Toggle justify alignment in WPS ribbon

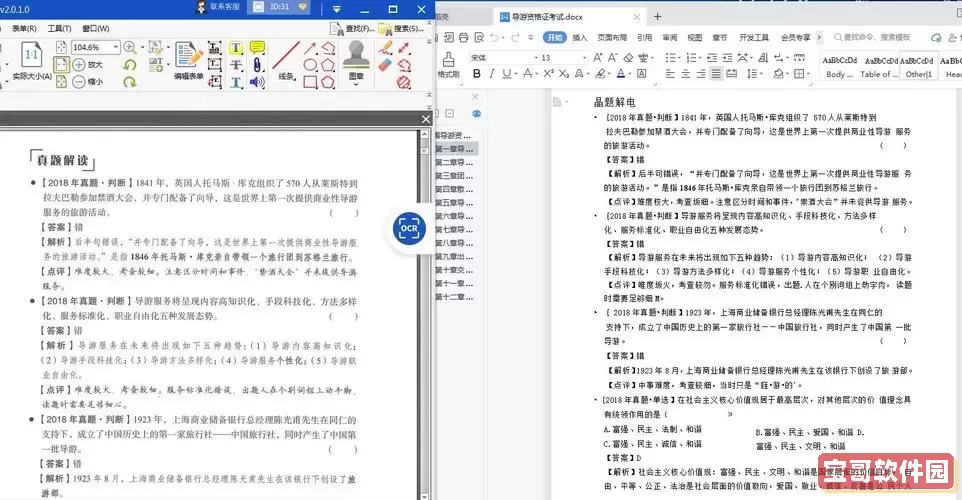716,74
